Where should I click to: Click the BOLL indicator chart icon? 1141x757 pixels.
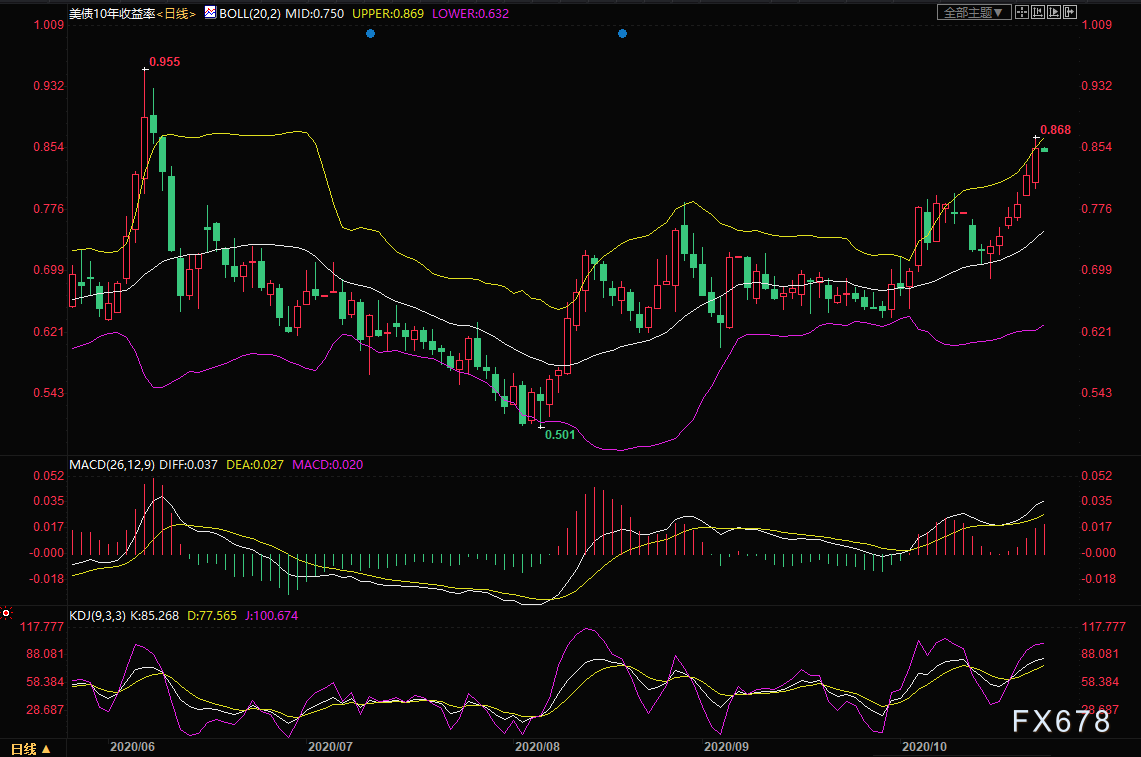tap(210, 12)
